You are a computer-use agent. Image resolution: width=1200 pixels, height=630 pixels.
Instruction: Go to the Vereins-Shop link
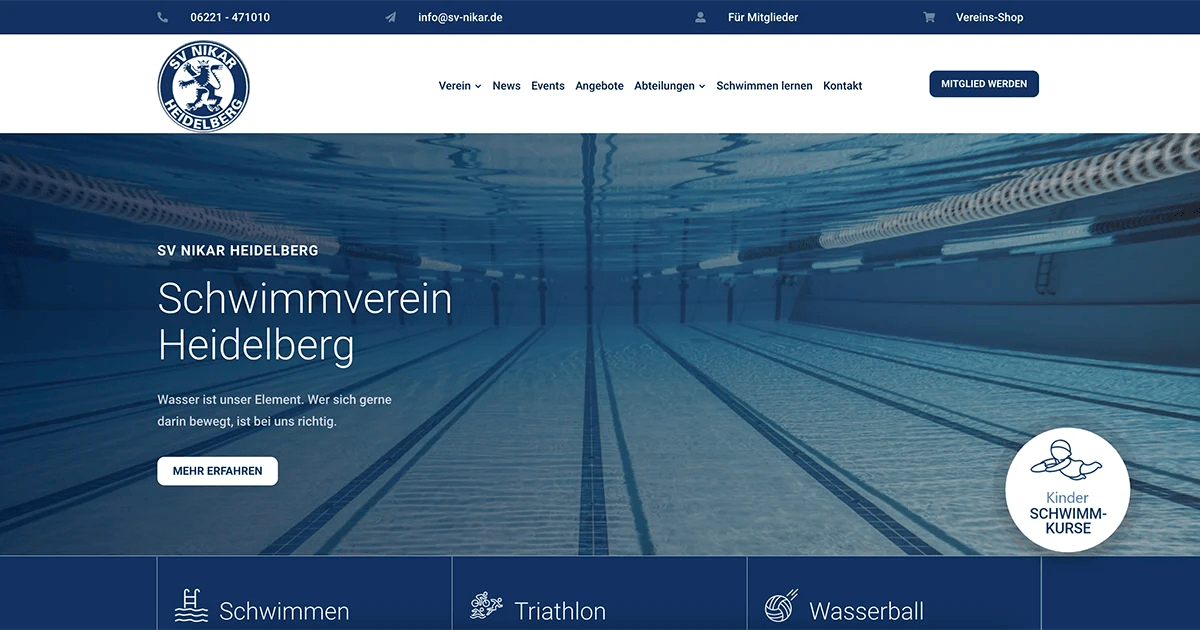[x=990, y=17]
